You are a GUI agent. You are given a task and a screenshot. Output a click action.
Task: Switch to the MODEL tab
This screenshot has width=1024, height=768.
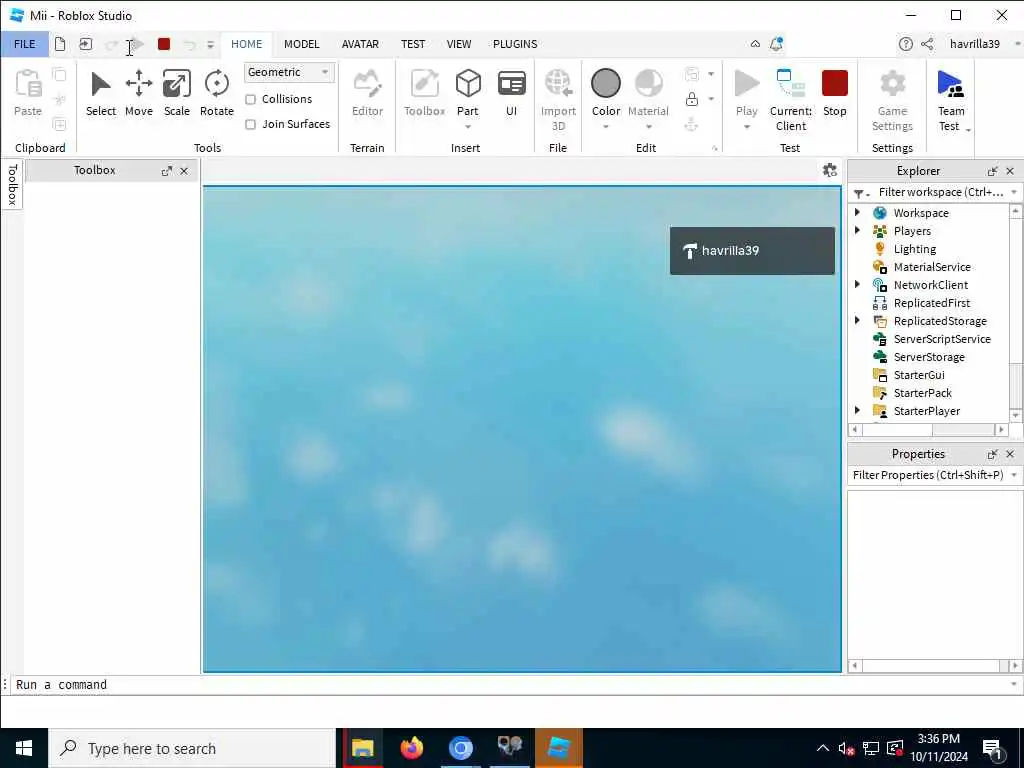301,44
